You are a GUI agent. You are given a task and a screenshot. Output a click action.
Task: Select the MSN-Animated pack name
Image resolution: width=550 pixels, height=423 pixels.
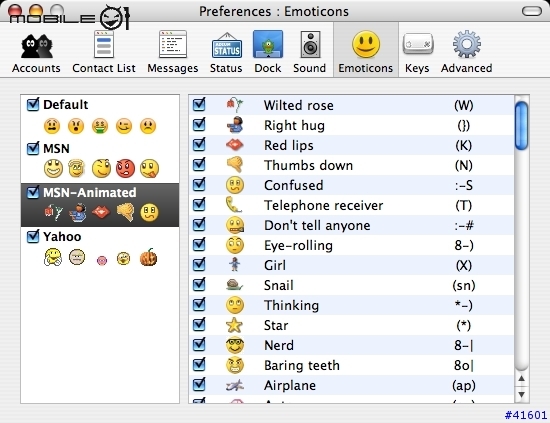(89, 193)
